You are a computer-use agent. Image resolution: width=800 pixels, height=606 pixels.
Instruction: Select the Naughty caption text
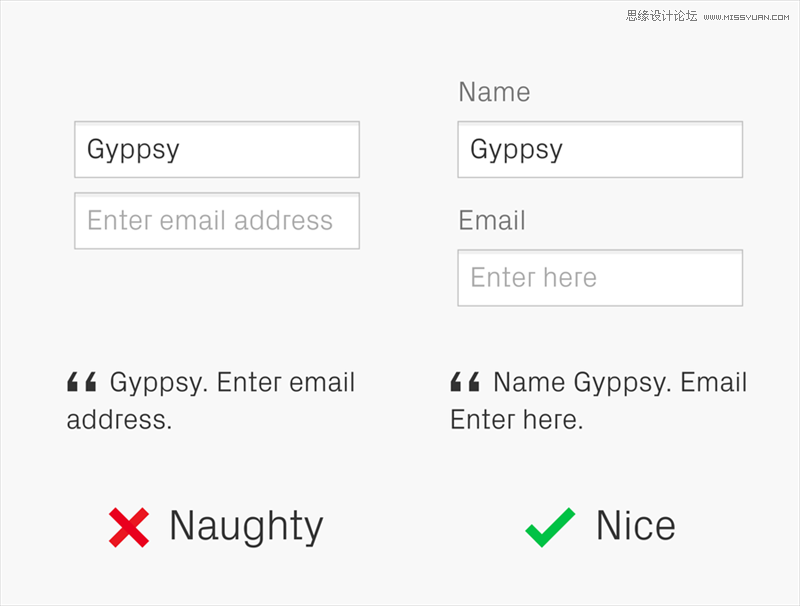(246, 527)
